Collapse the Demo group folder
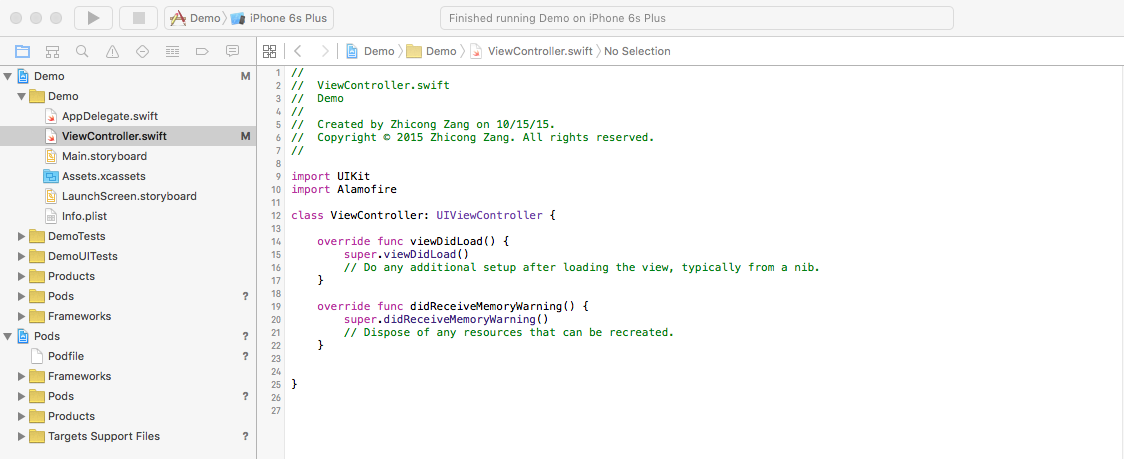 pyautogui.click(x=22, y=96)
